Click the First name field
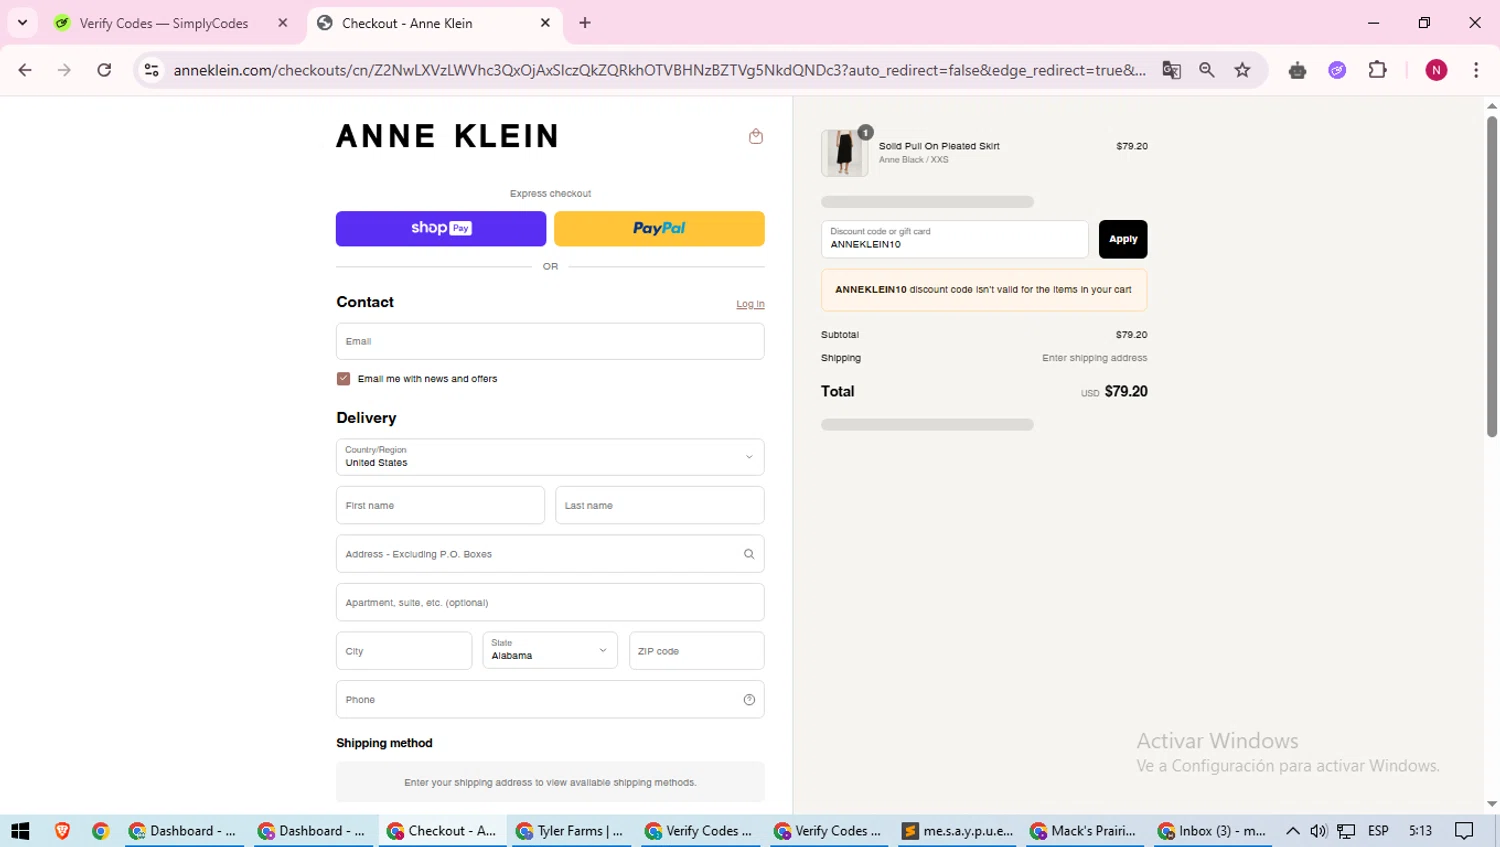 tap(440, 505)
